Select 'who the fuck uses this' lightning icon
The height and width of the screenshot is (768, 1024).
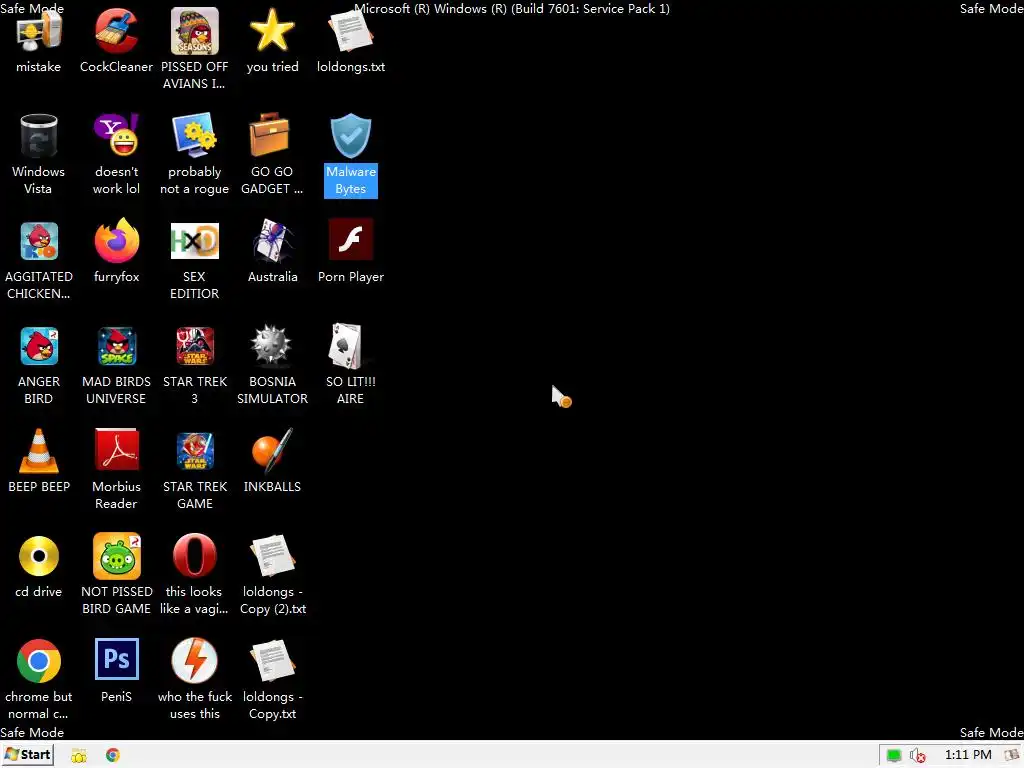point(195,661)
